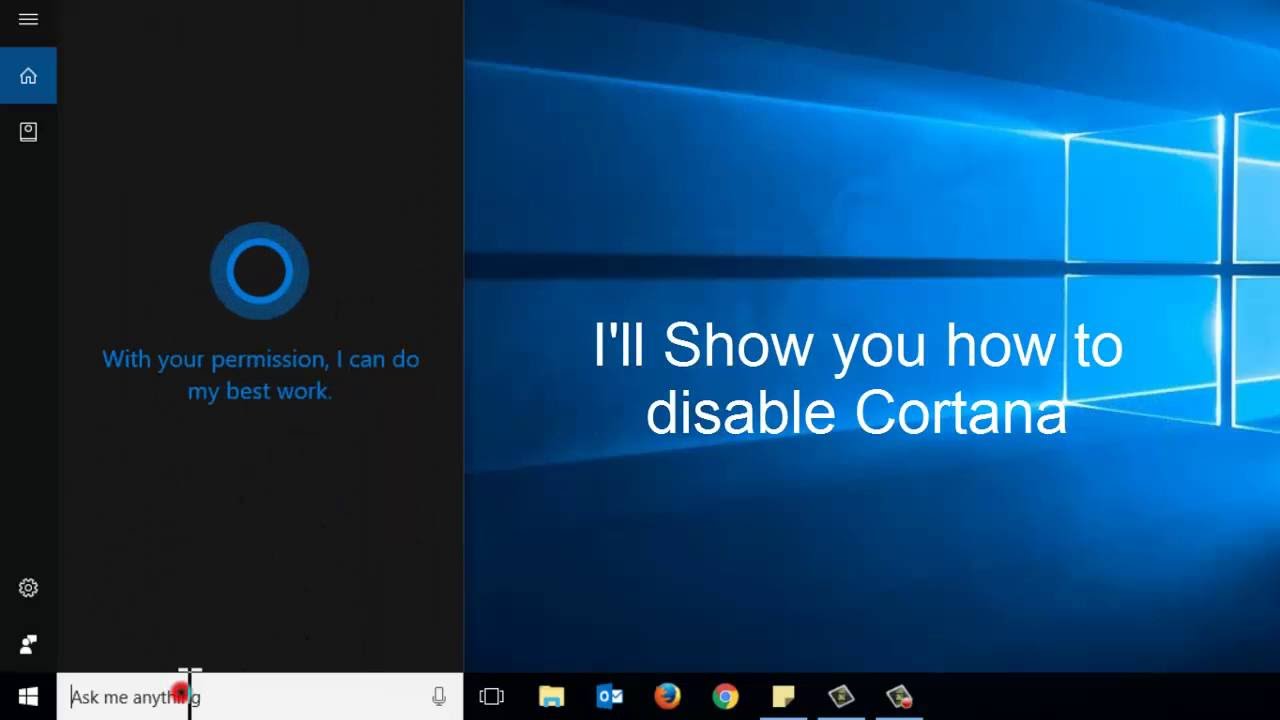The width and height of the screenshot is (1280, 720).
Task: Open Cortana's feedback option
Action: (x=28, y=644)
